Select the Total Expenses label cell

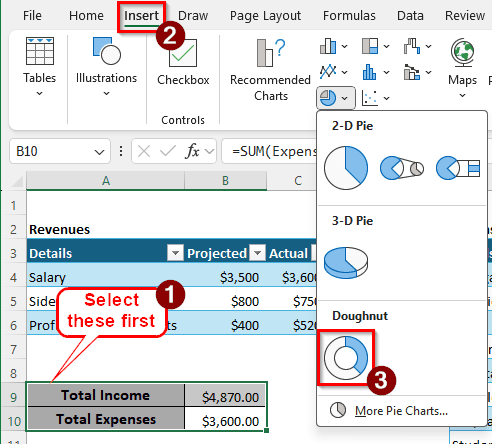[x=106, y=419]
